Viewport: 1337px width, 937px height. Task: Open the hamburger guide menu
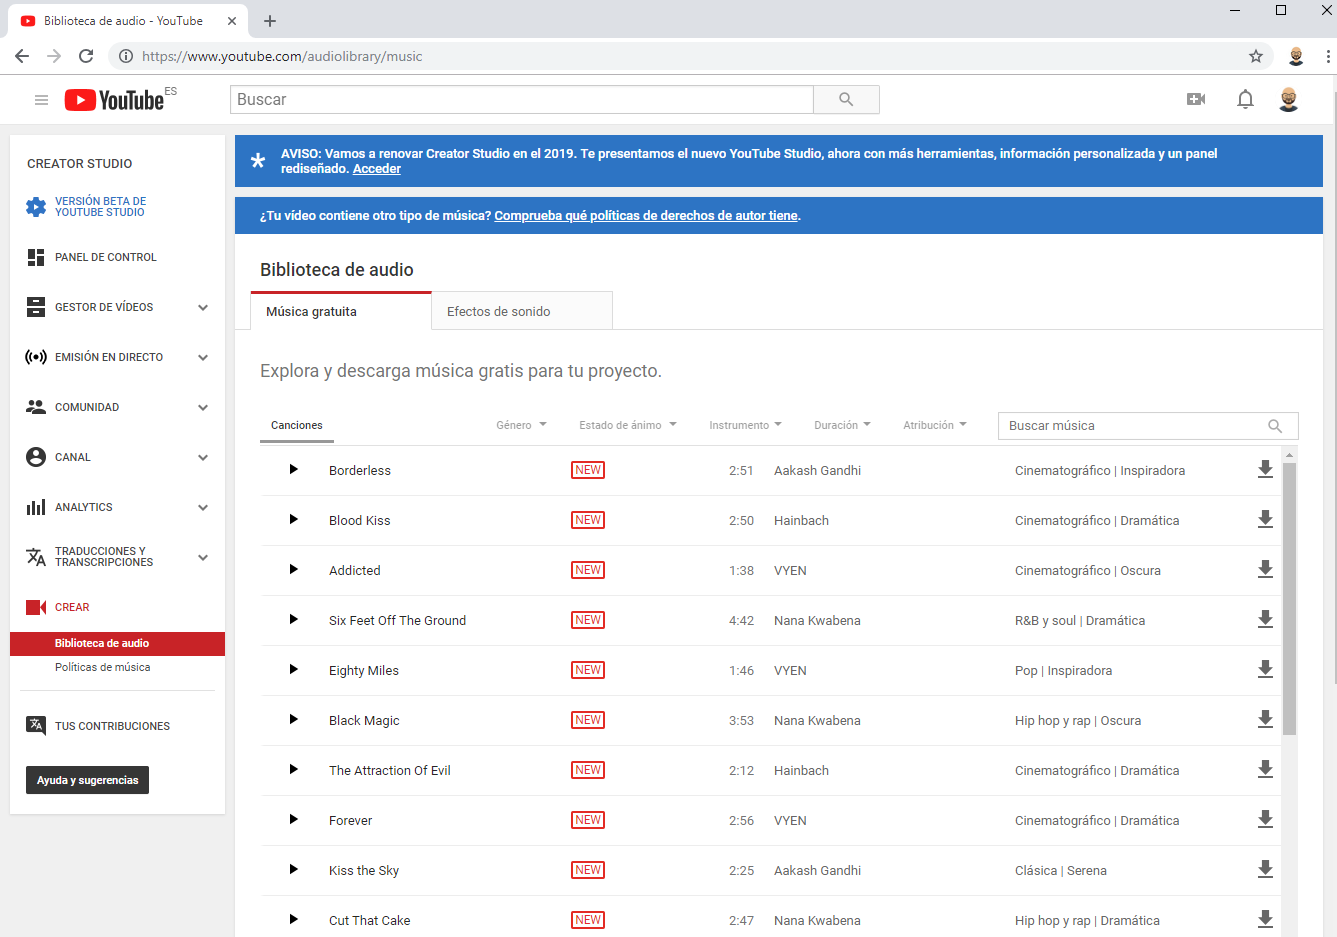[x=41, y=100]
